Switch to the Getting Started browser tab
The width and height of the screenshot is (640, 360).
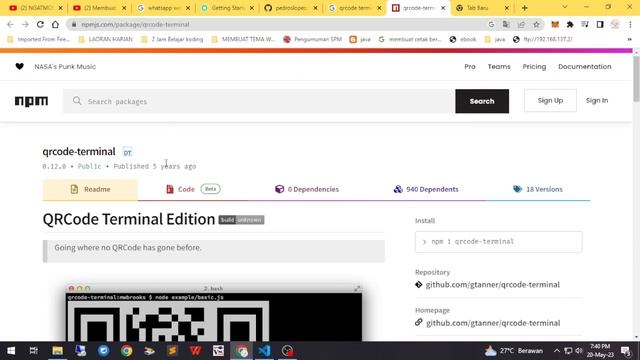226,8
